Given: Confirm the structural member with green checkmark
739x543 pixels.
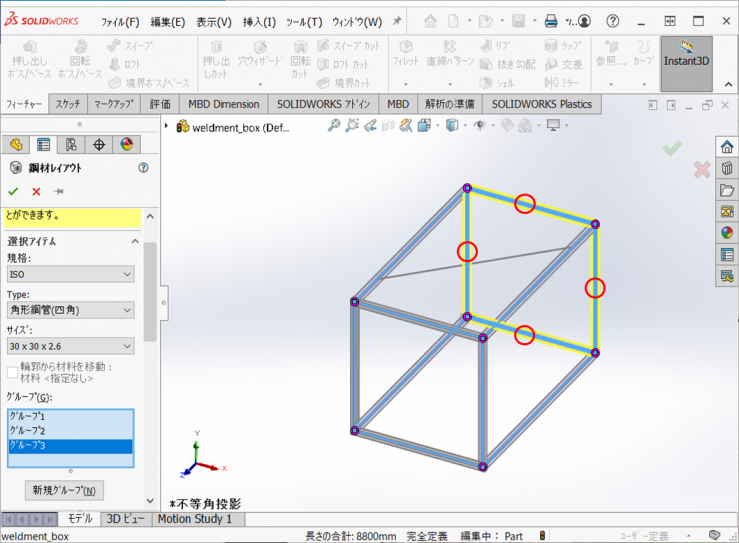Looking at the screenshot, I should coord(13,191).
